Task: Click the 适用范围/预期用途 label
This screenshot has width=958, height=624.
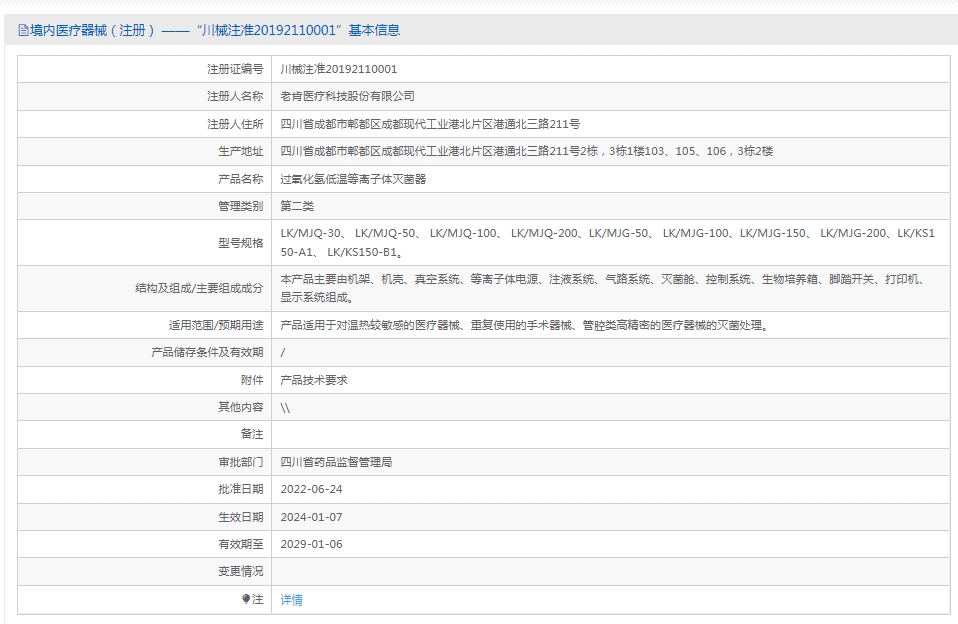Action: tap(216, 325)
